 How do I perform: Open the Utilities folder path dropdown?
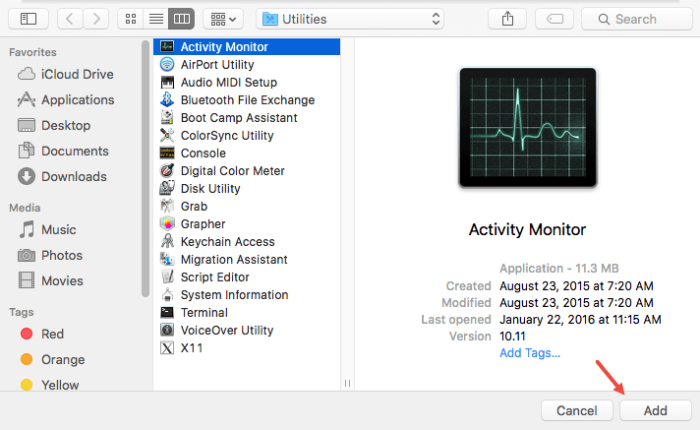click(350, 19)
